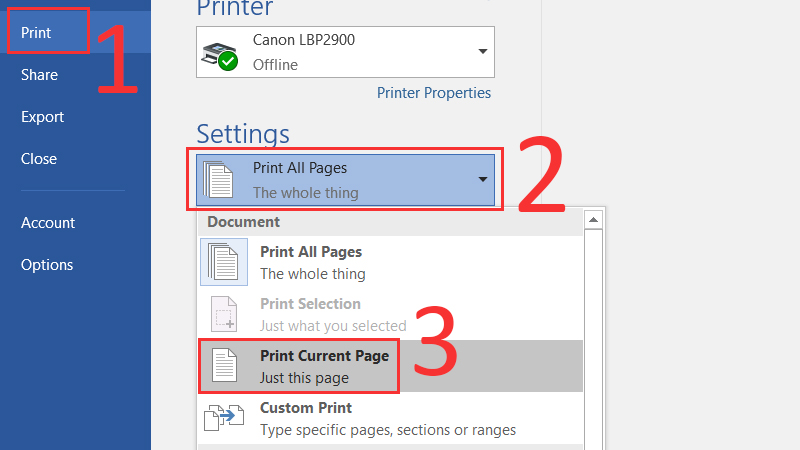Select Print Current Page option
Viewport: 800px width, 450px height.
click(x=324, y=366)
